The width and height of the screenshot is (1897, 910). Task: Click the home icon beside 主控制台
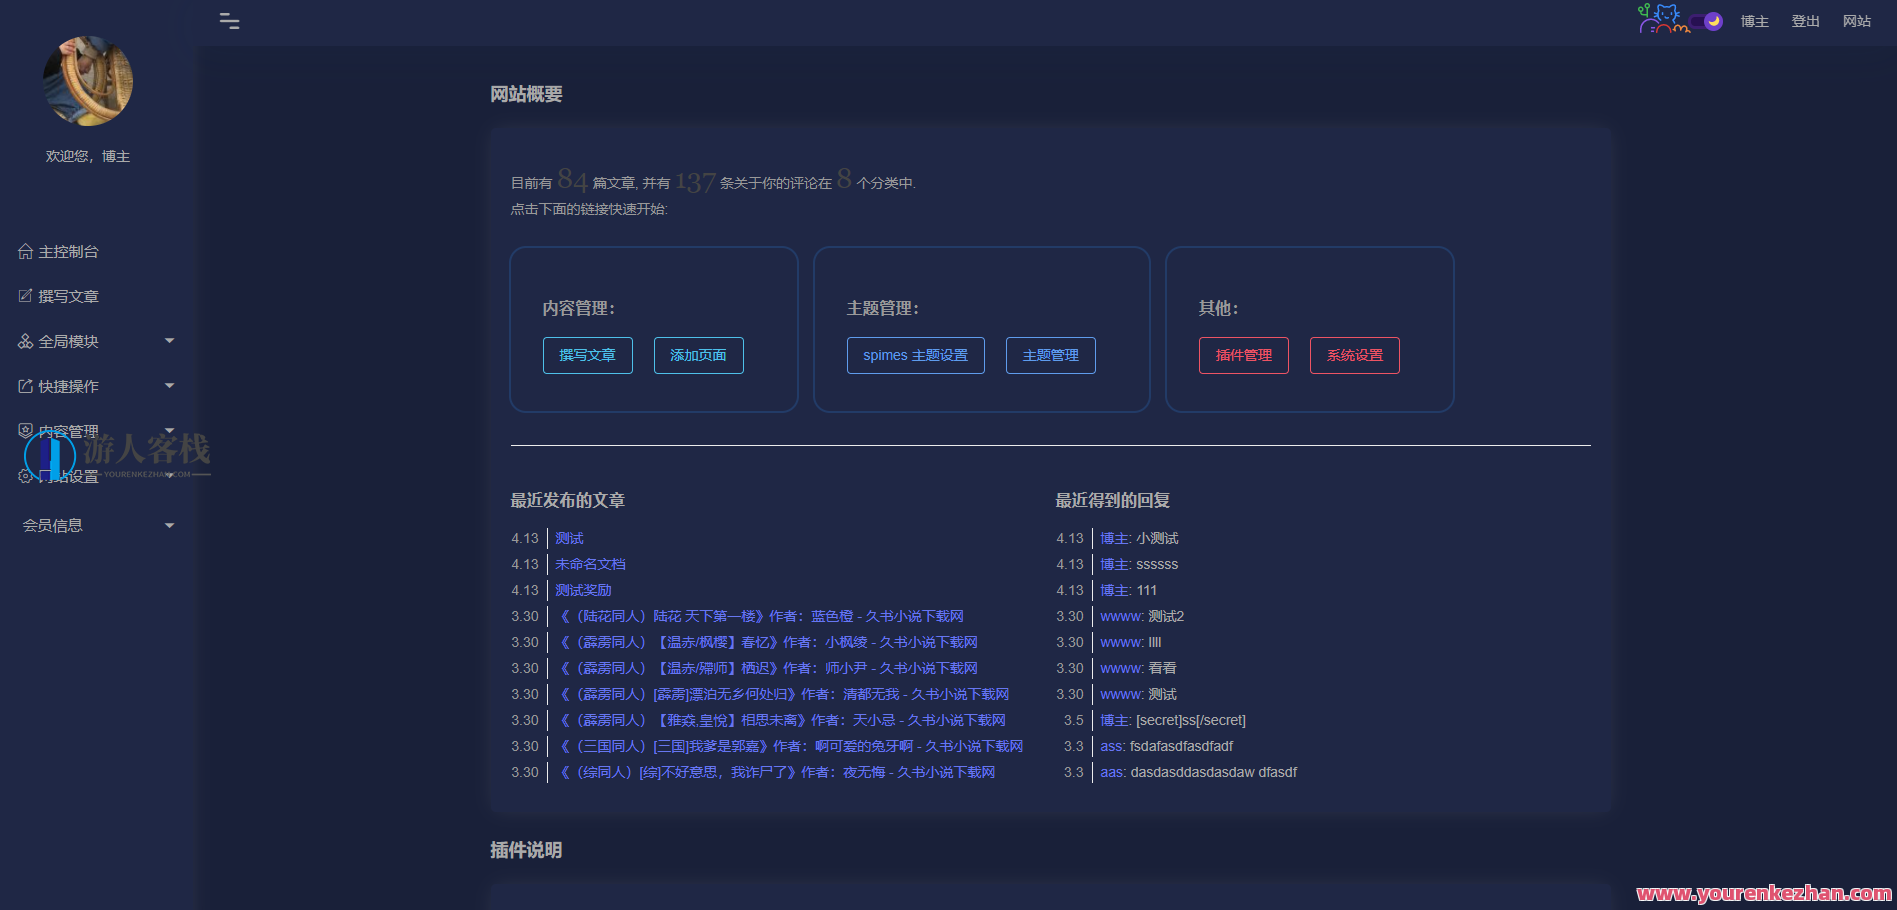pyautogui.click(x=25, y=252)
